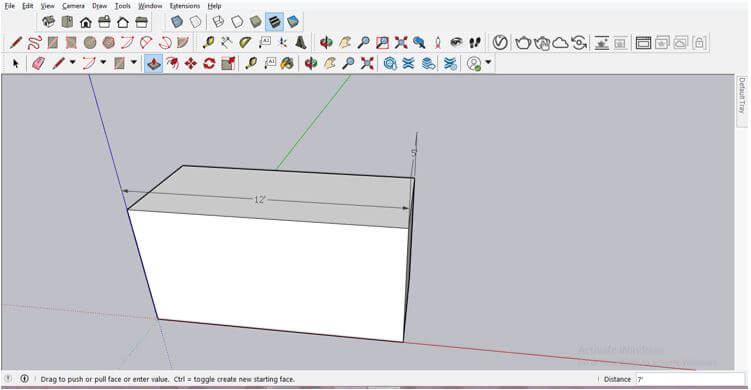Switch to Iso standard view
This screenshot has width=751, height=390.
pos(48,22)
